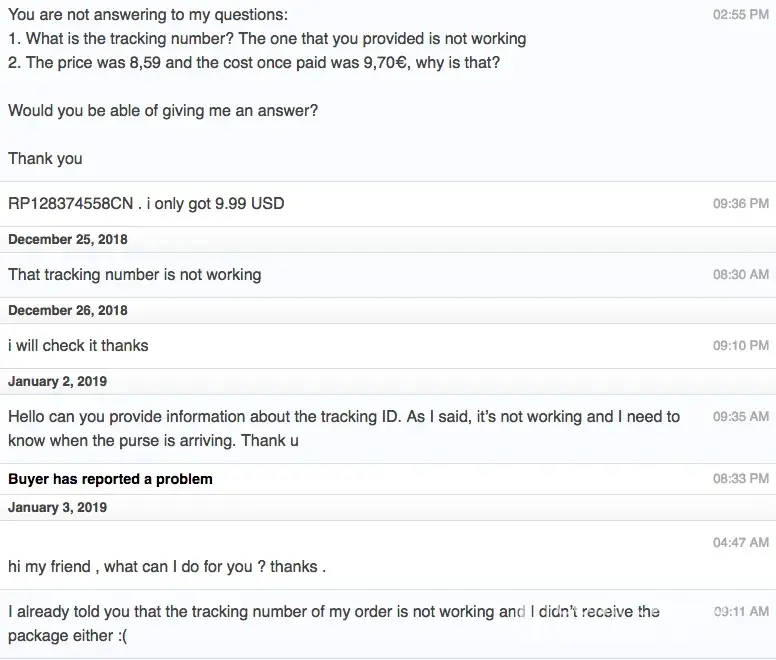Click the 08:30 AM timestamp
776x660 pixels.
click(740, 275)
